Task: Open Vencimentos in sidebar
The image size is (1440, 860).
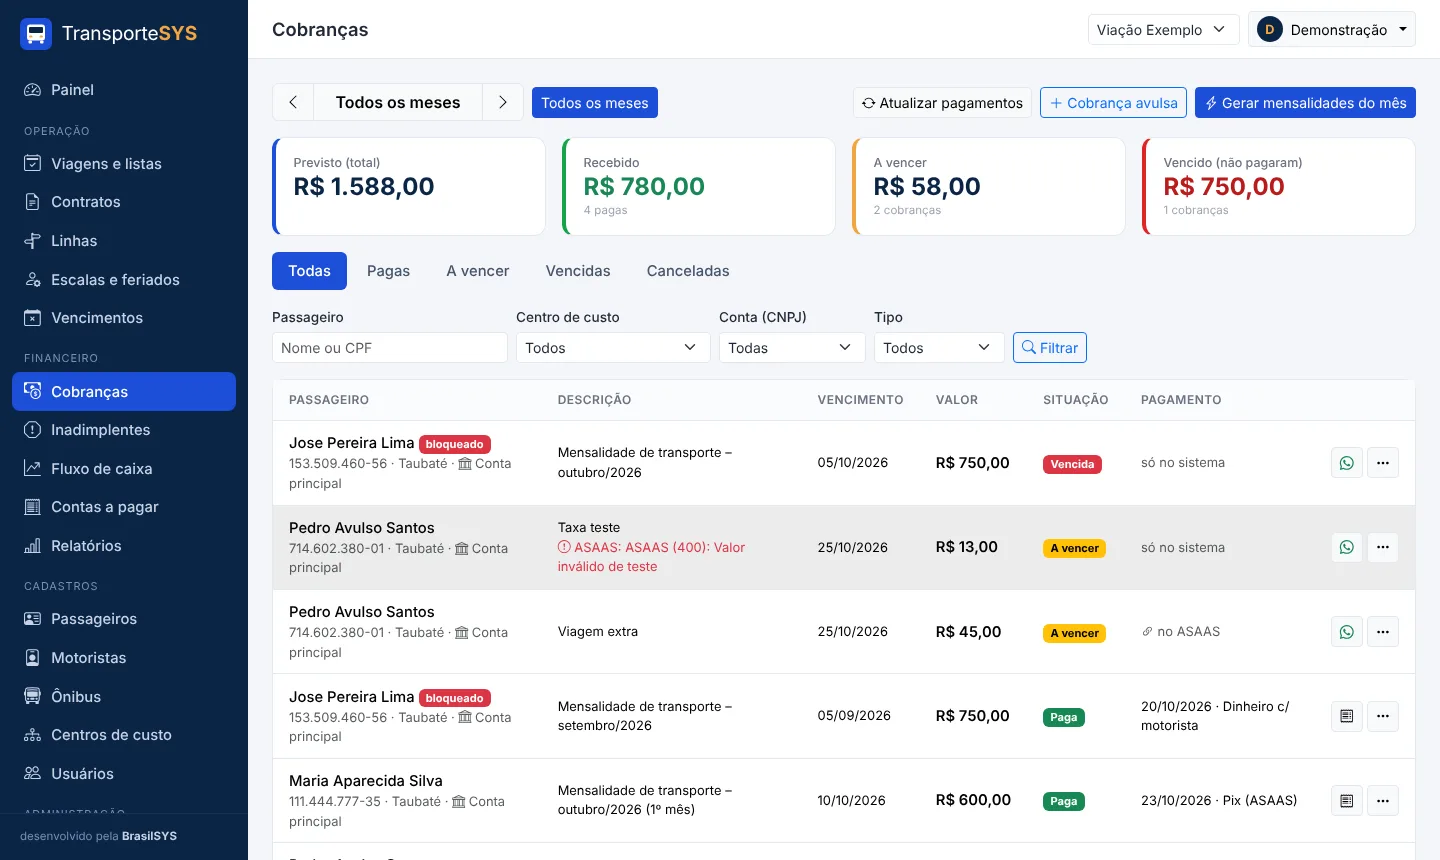Action: coord(124,318)
